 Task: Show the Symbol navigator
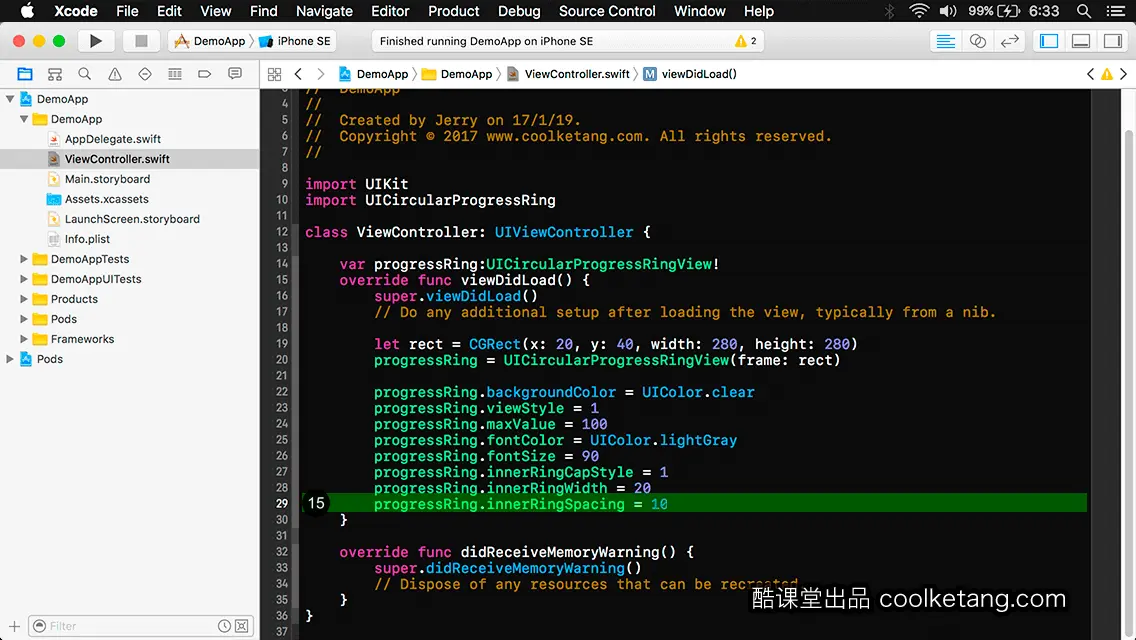click(x=54, y=74)
